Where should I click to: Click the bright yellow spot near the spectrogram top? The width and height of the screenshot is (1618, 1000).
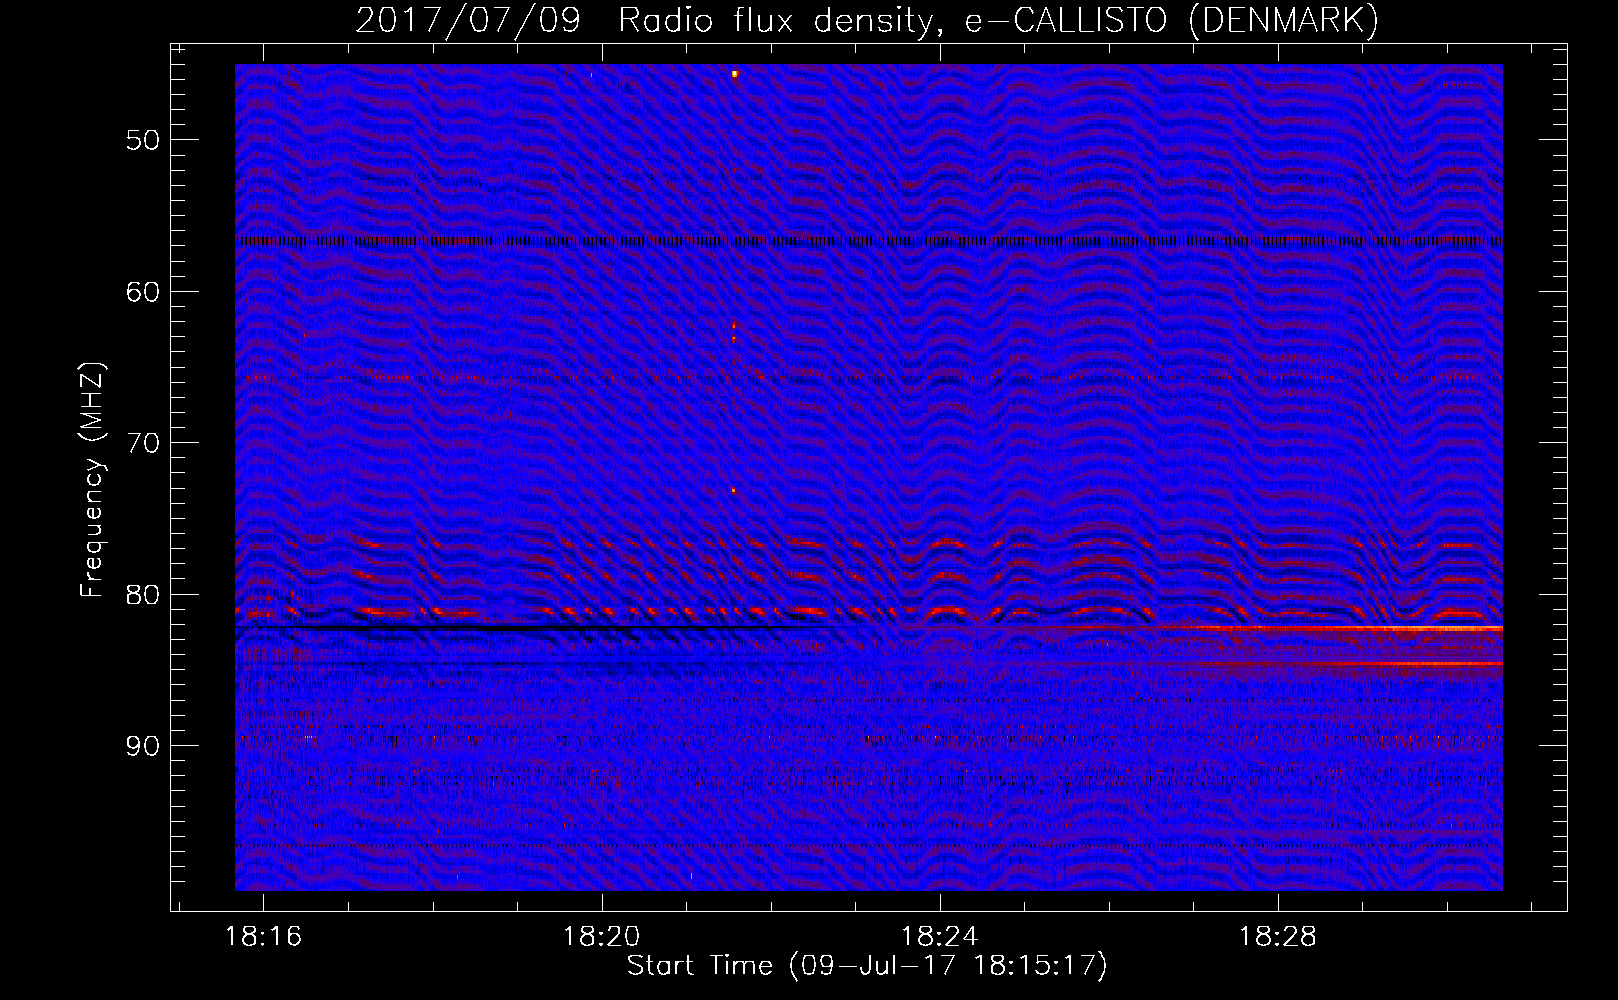coord(735,74)
